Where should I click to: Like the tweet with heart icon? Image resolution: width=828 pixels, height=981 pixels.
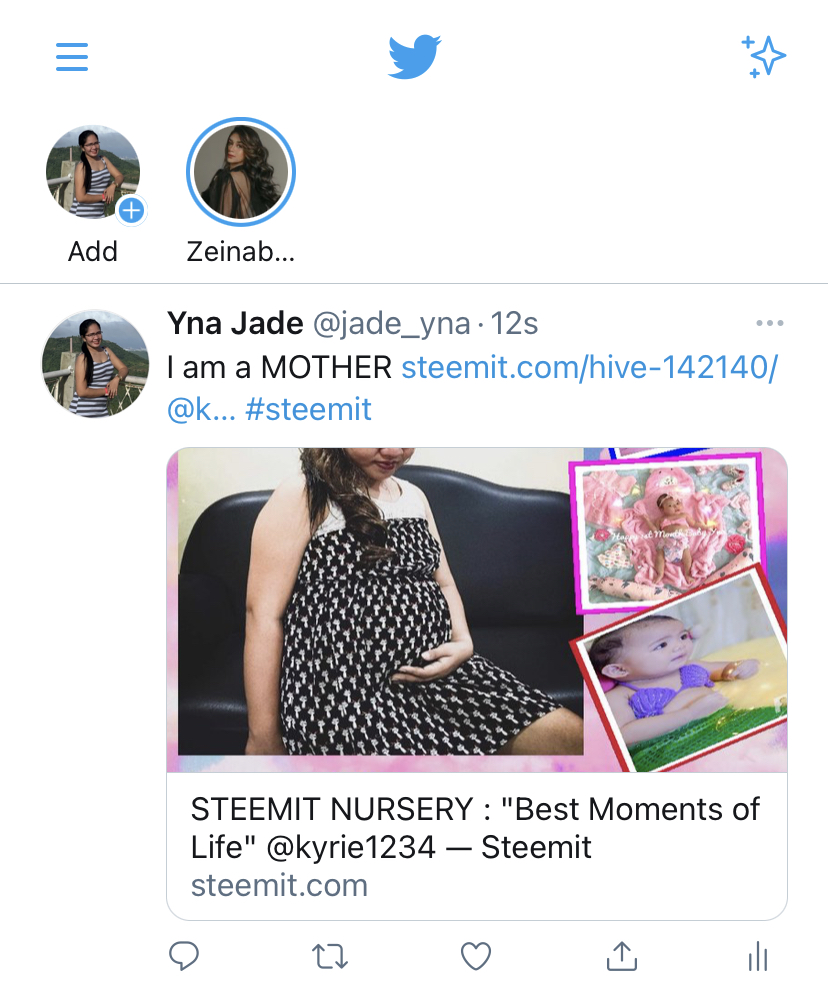[x=476, y=956]
